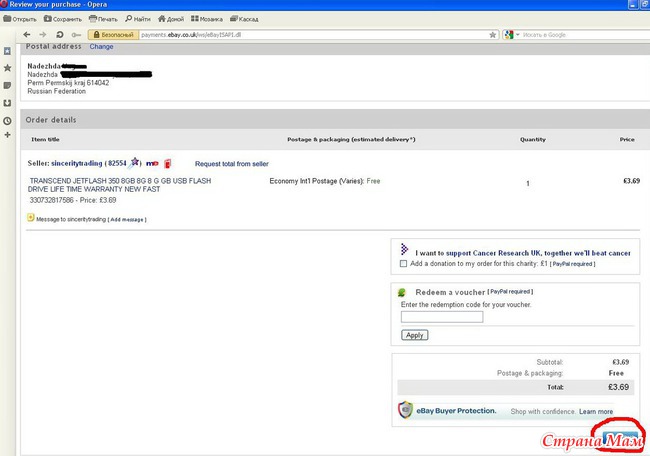Open seller's 'me' page icon

[x=152, y=163]
